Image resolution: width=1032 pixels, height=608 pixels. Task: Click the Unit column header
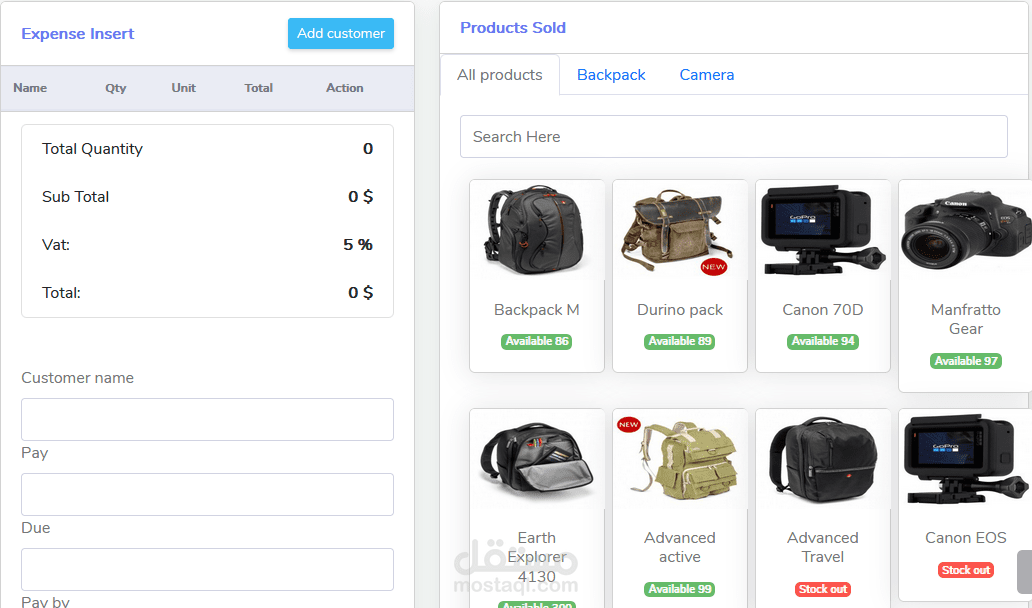pos(184,88)
